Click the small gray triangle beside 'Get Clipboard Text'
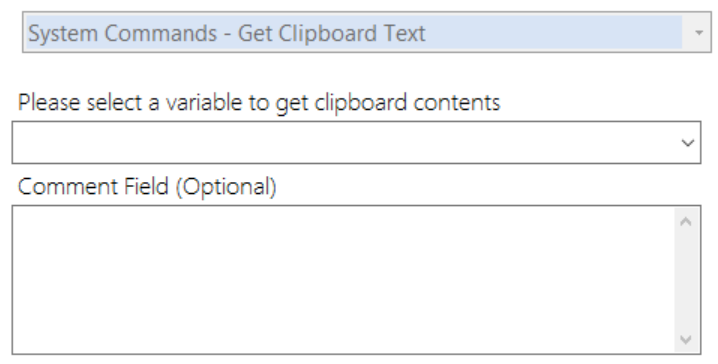This screenshot has width=718, height=364. (698, 33)
